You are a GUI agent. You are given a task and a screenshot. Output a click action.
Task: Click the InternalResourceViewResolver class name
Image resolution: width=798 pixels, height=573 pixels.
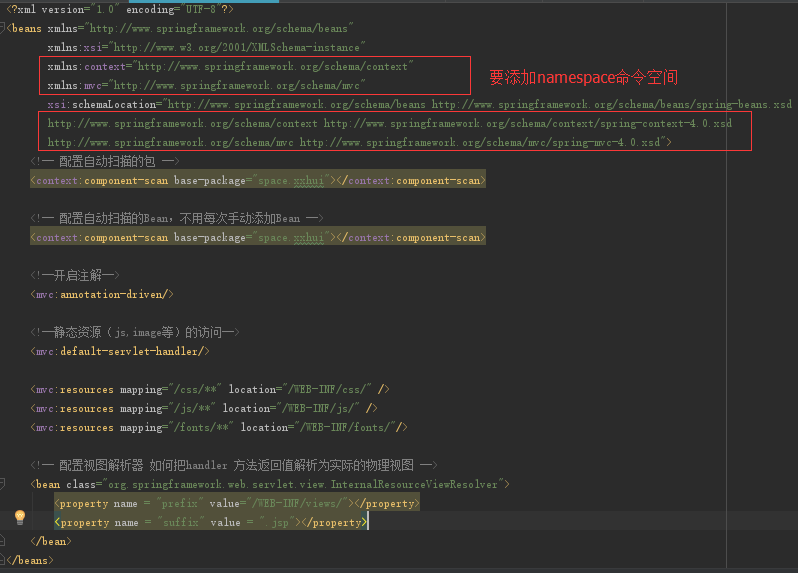click(414, 484)
